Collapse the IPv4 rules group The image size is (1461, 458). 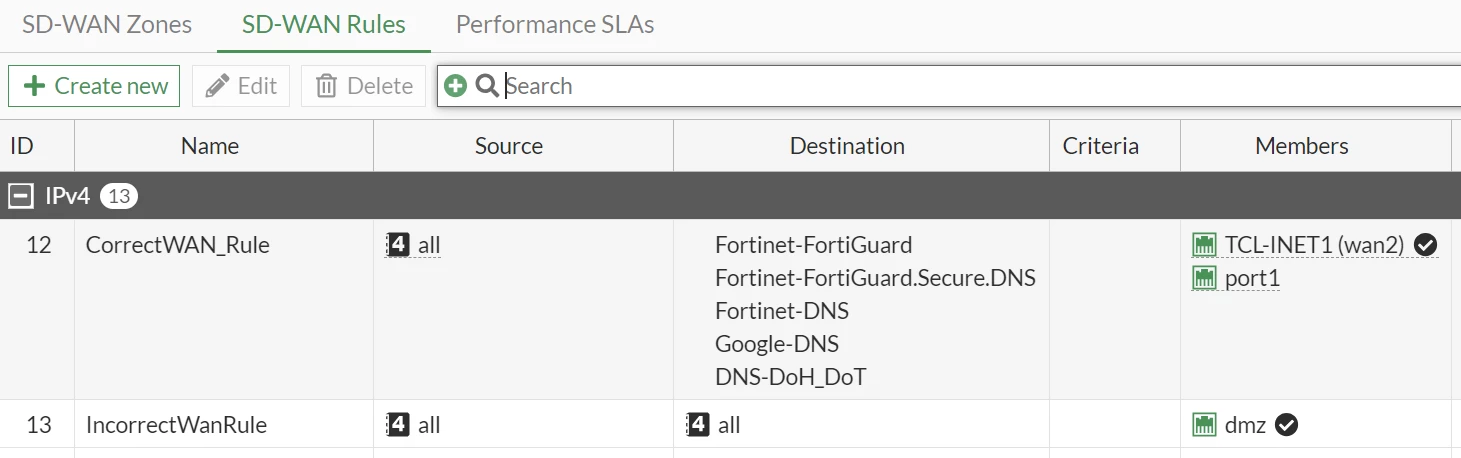coord(20,196)
